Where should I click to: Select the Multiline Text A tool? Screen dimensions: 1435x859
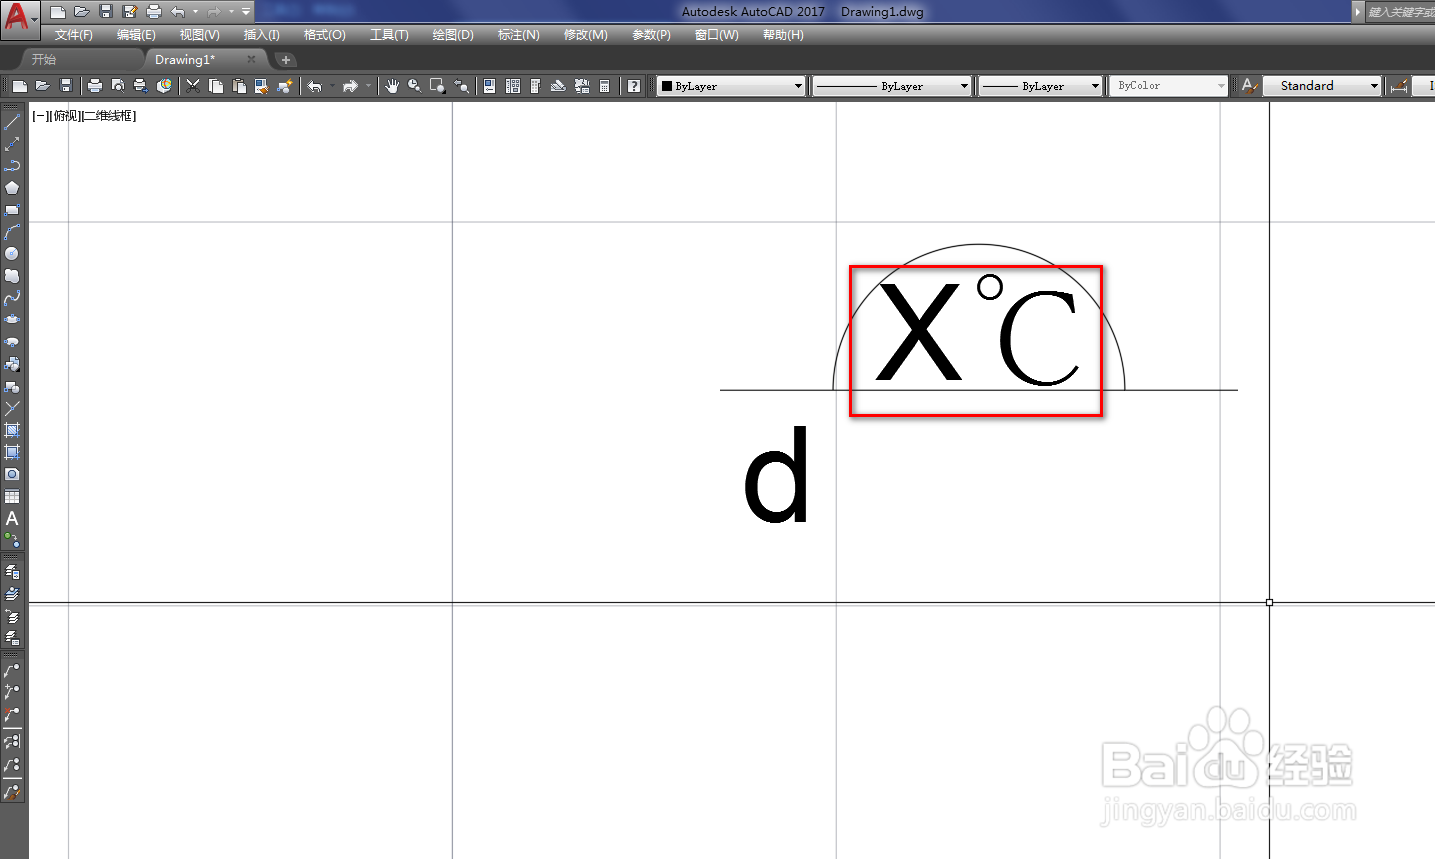12,518
